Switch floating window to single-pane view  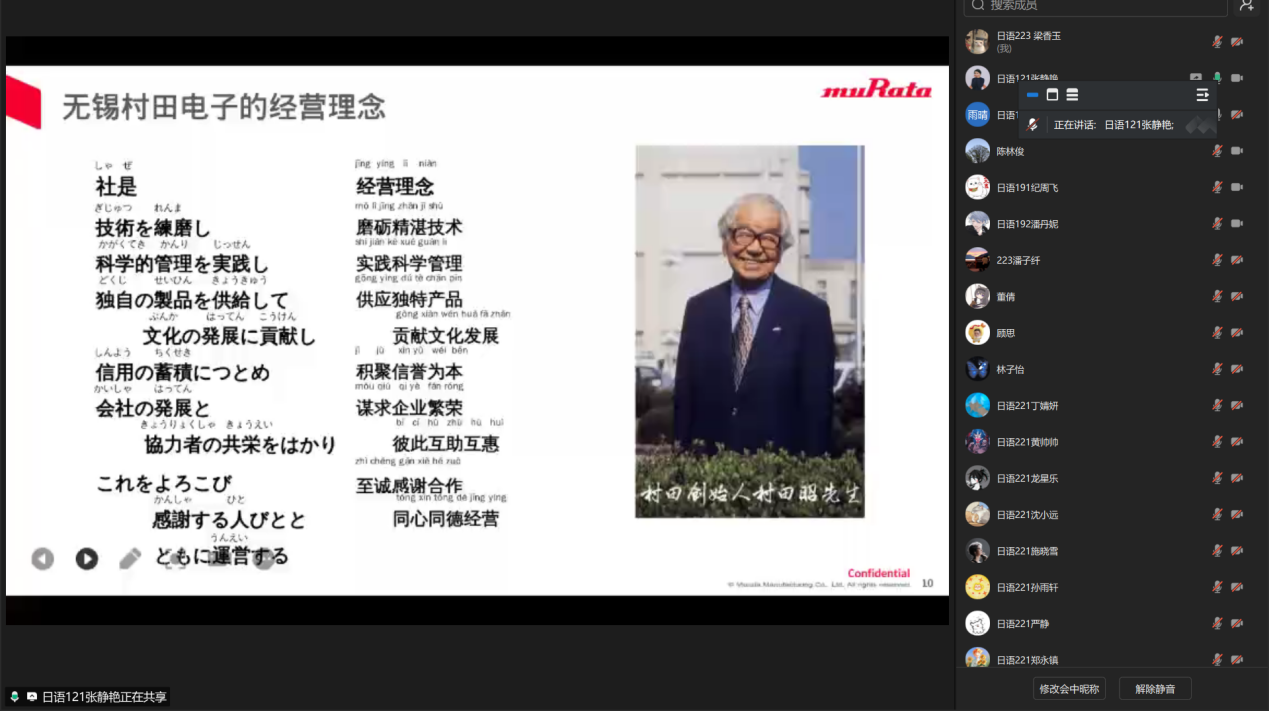pyautogui.click(x=1052, y=95)
